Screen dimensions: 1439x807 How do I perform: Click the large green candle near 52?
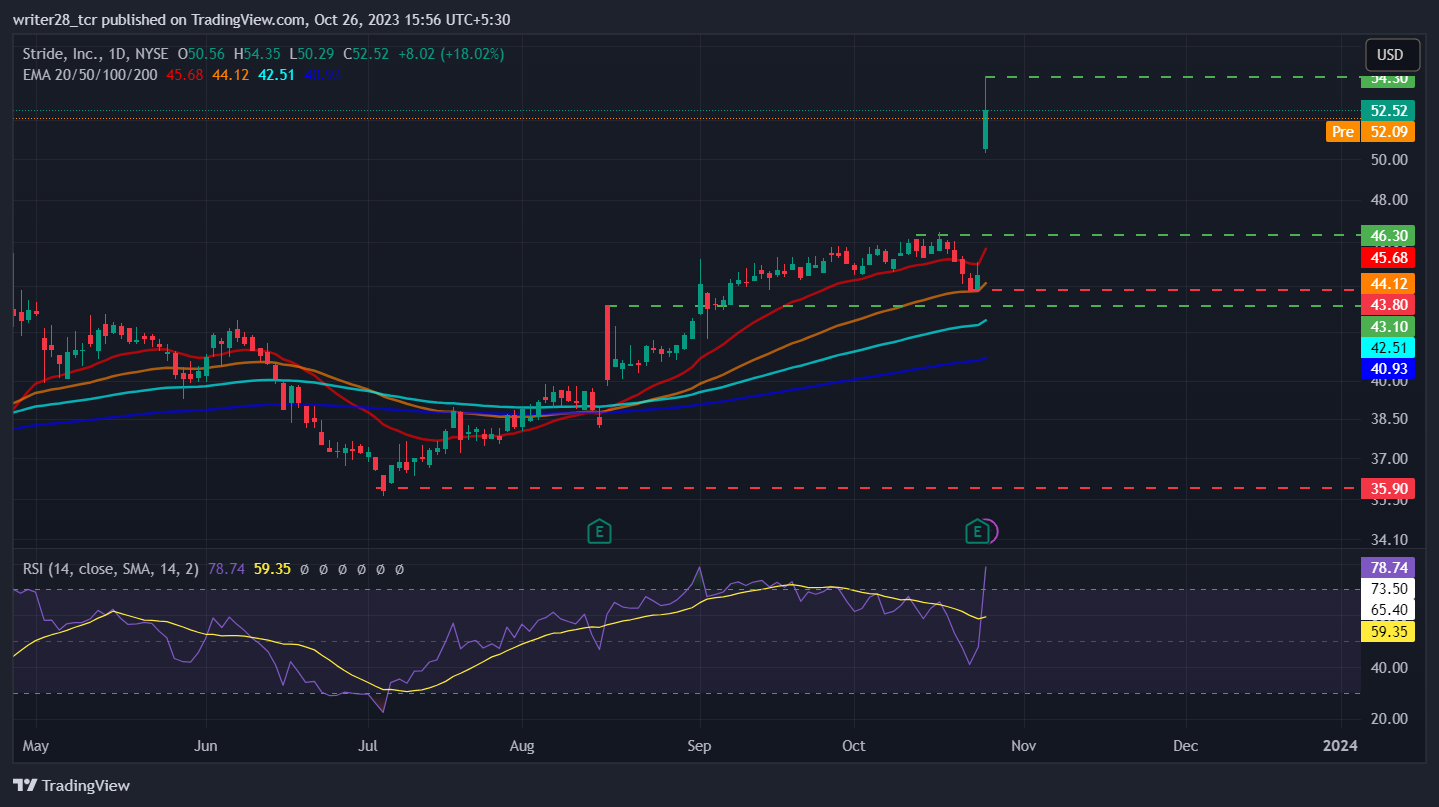point(985,128)
